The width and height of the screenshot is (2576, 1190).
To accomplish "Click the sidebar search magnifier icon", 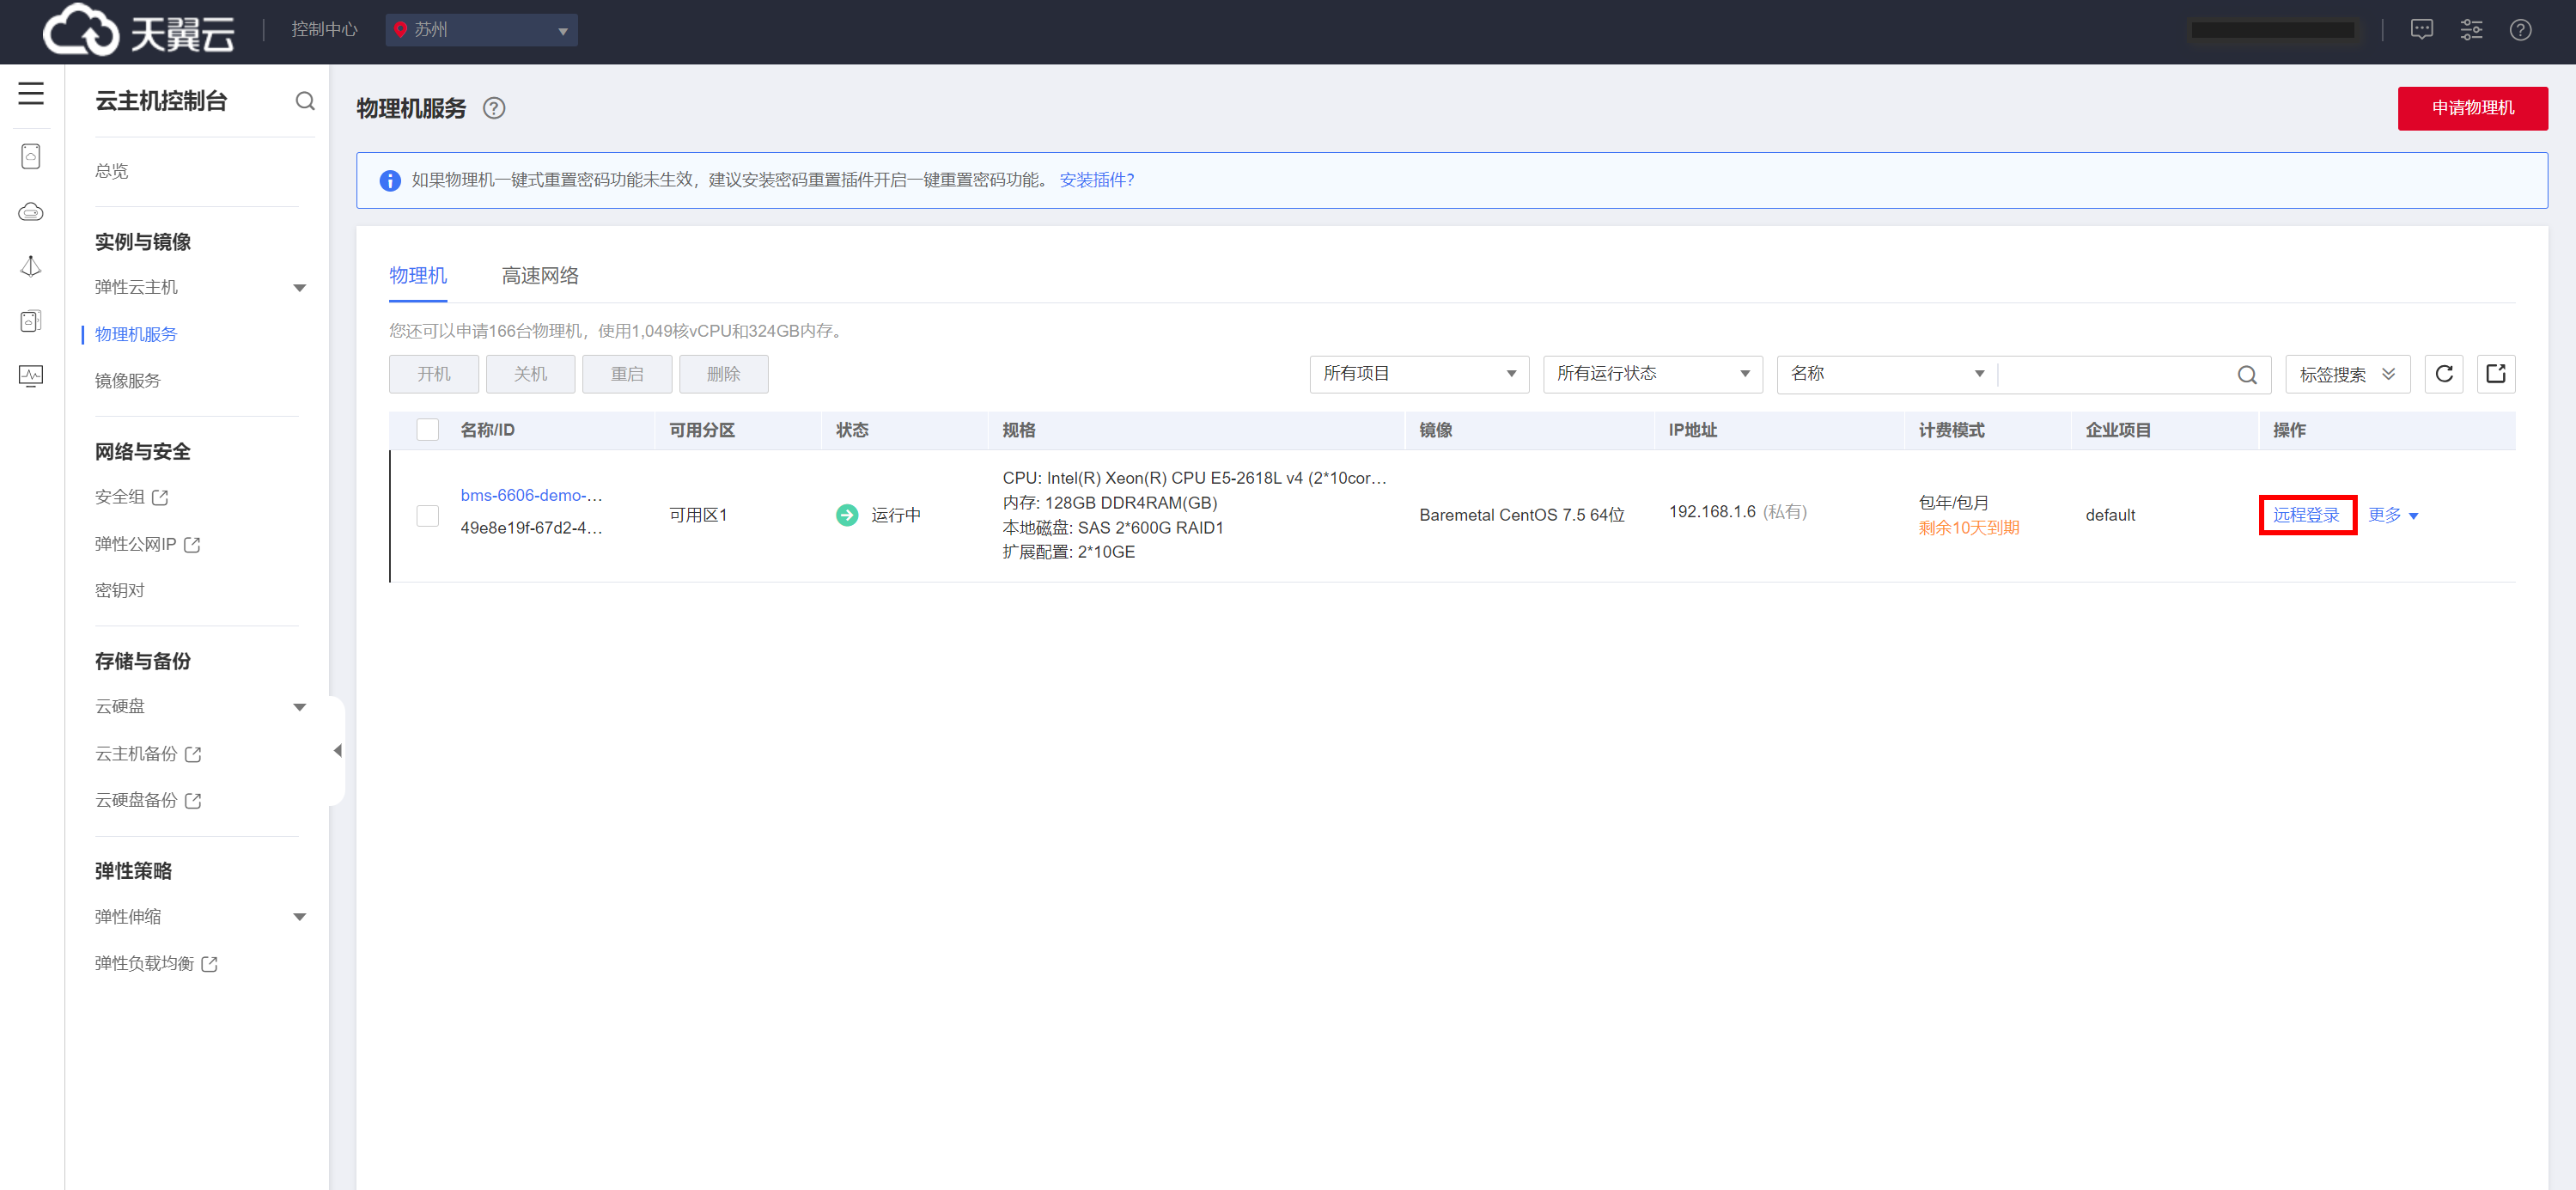I will tap(305, 101).
